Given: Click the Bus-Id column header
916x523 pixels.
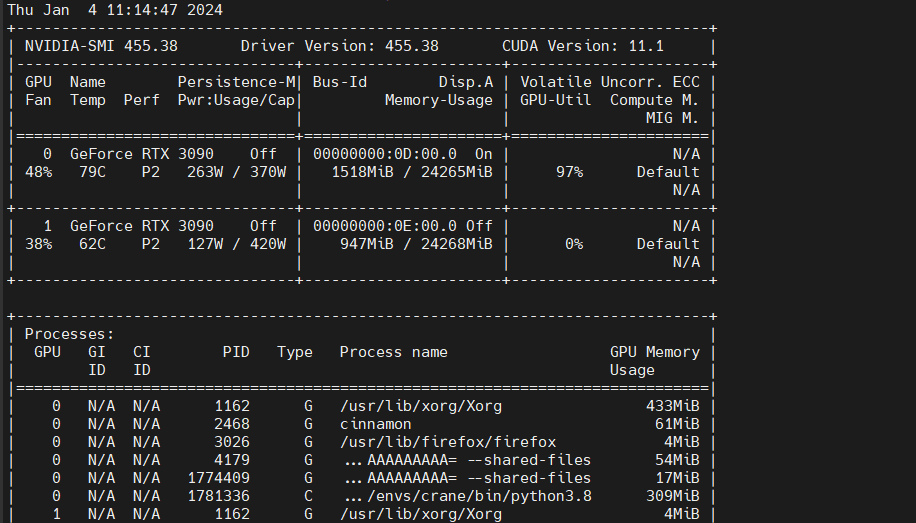Looking at the screenshot, I should tap(340, 82).
